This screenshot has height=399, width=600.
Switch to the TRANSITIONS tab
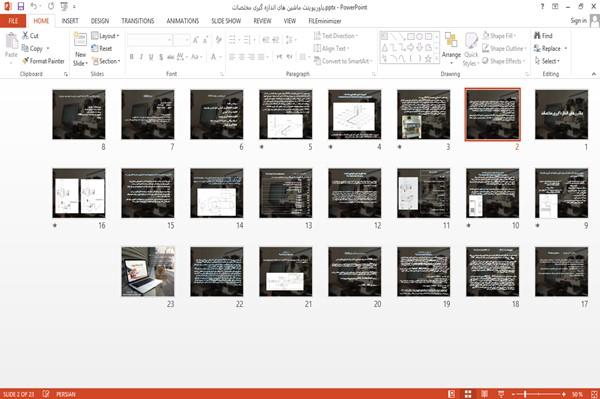pyautogui.click(x=138, y=21)
